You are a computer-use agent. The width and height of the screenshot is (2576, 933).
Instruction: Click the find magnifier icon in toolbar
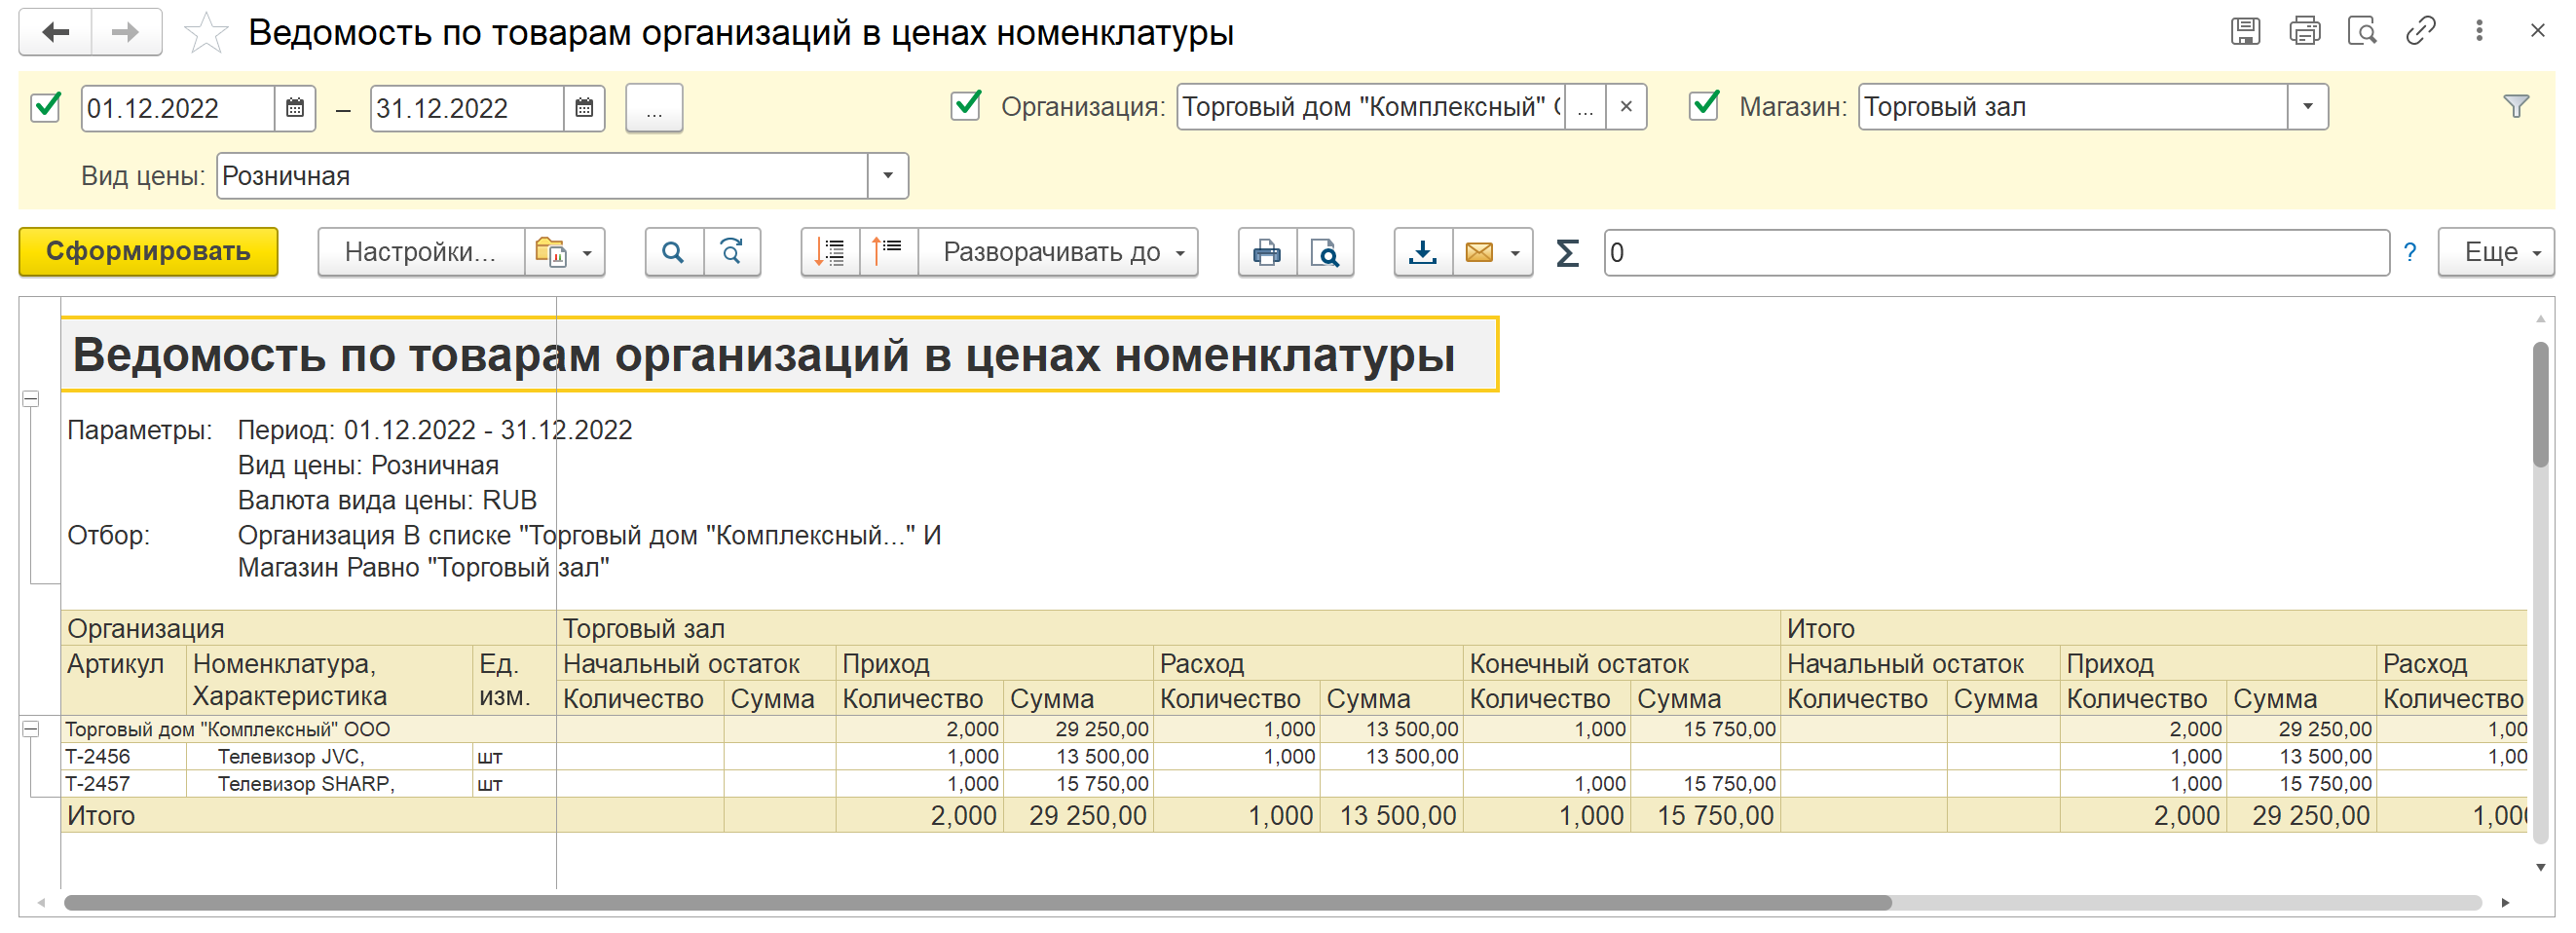click(x=673, y=252)
